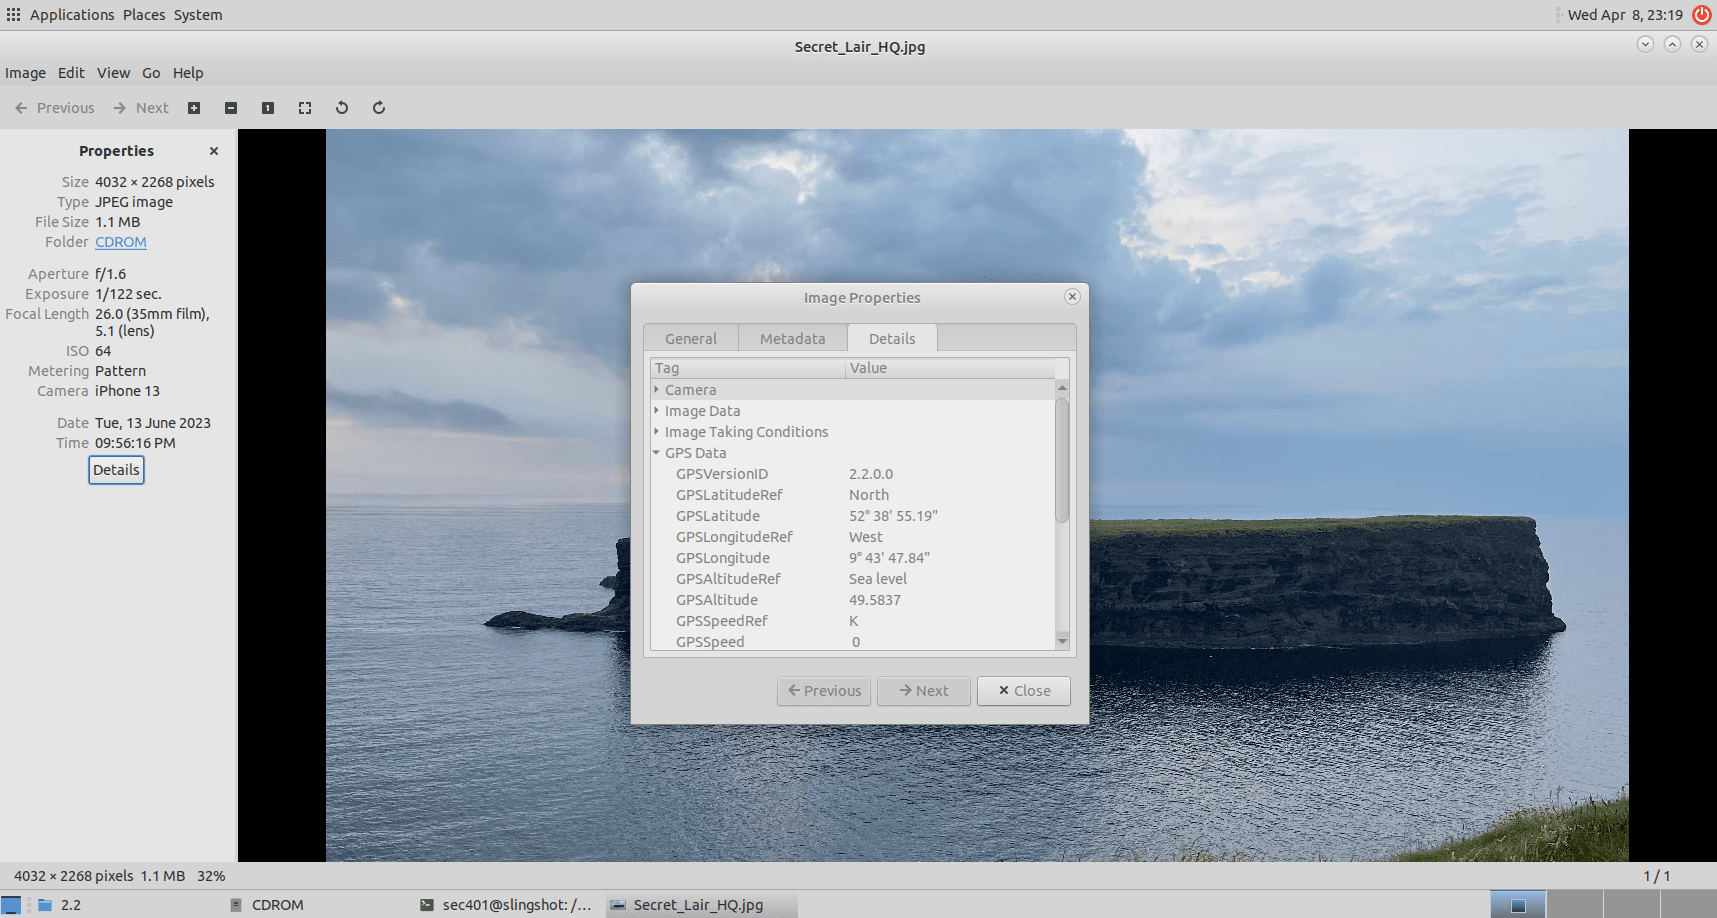The image size is (1717, 918).
Task: Expand the Image Data group
Action: point(657,411)
